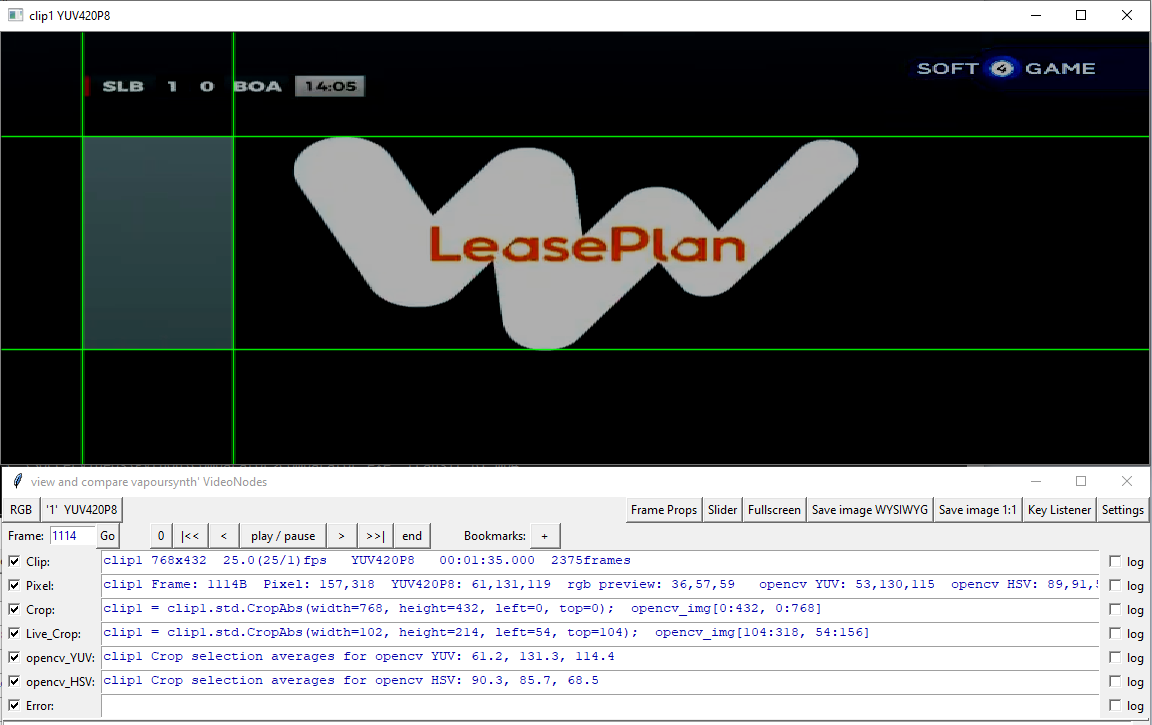The image size is (1152, 725).
Task: Jump to frame 0
Action: (x=161, y=535)
